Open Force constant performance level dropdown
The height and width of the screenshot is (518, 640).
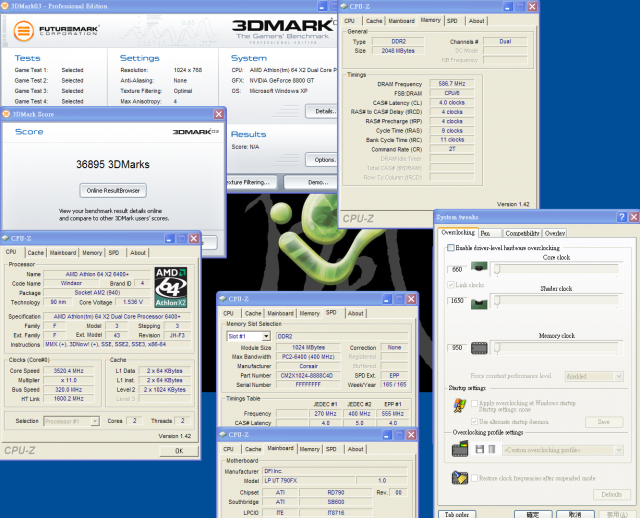[x=619, y=376]
